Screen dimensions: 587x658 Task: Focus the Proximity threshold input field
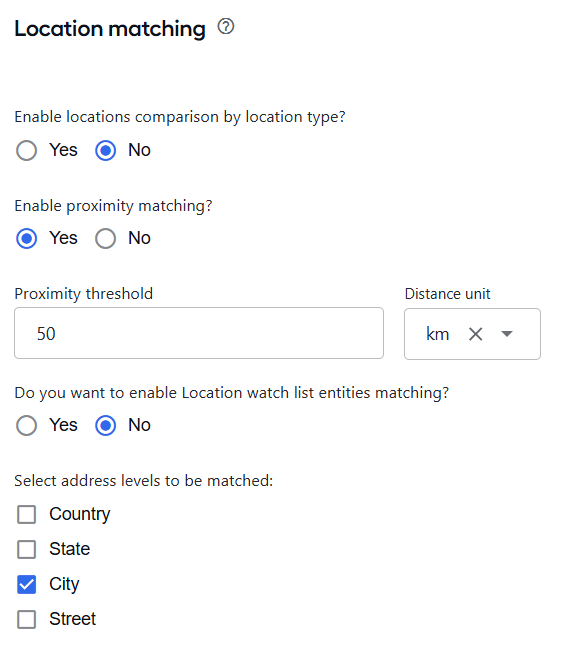(199, 333)
